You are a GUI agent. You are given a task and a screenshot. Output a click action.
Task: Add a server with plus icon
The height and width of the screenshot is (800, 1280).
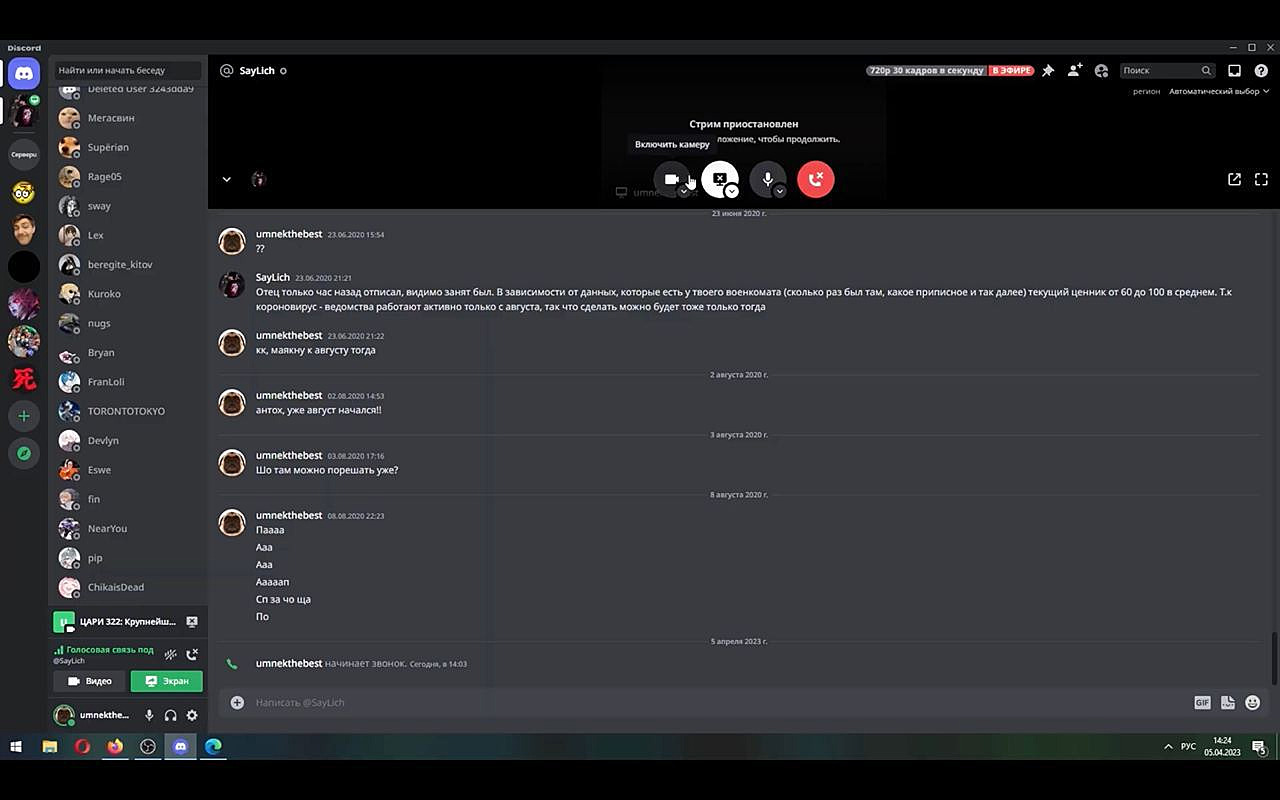(x=24, y=416)
